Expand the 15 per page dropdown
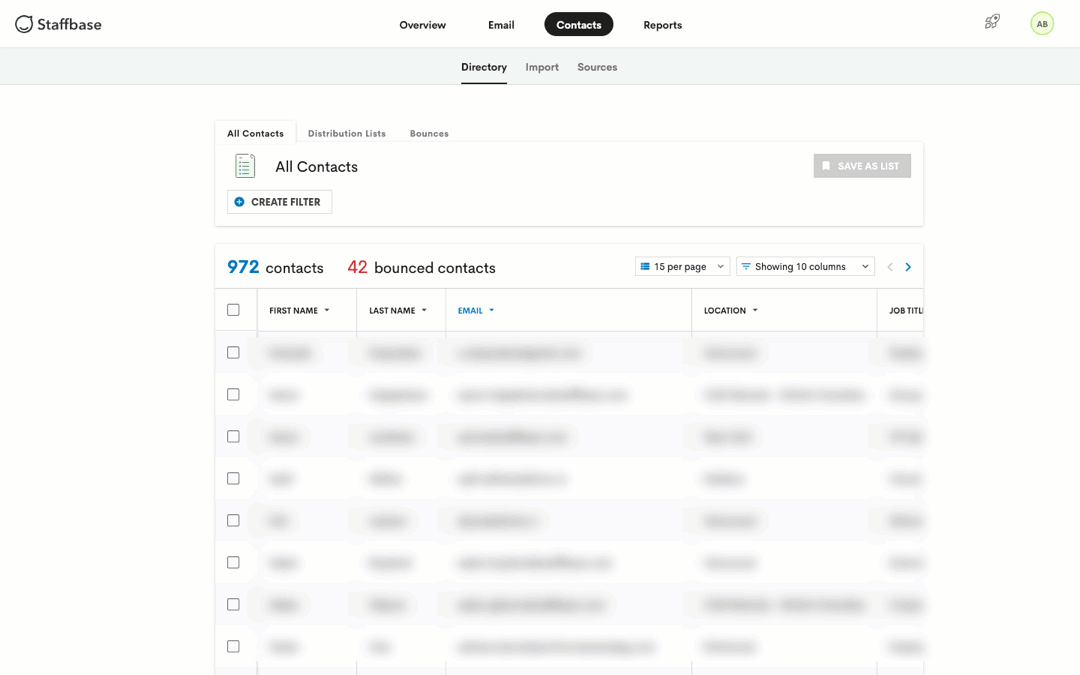Viewport: 1080px width, 675px height. (682, 267)
